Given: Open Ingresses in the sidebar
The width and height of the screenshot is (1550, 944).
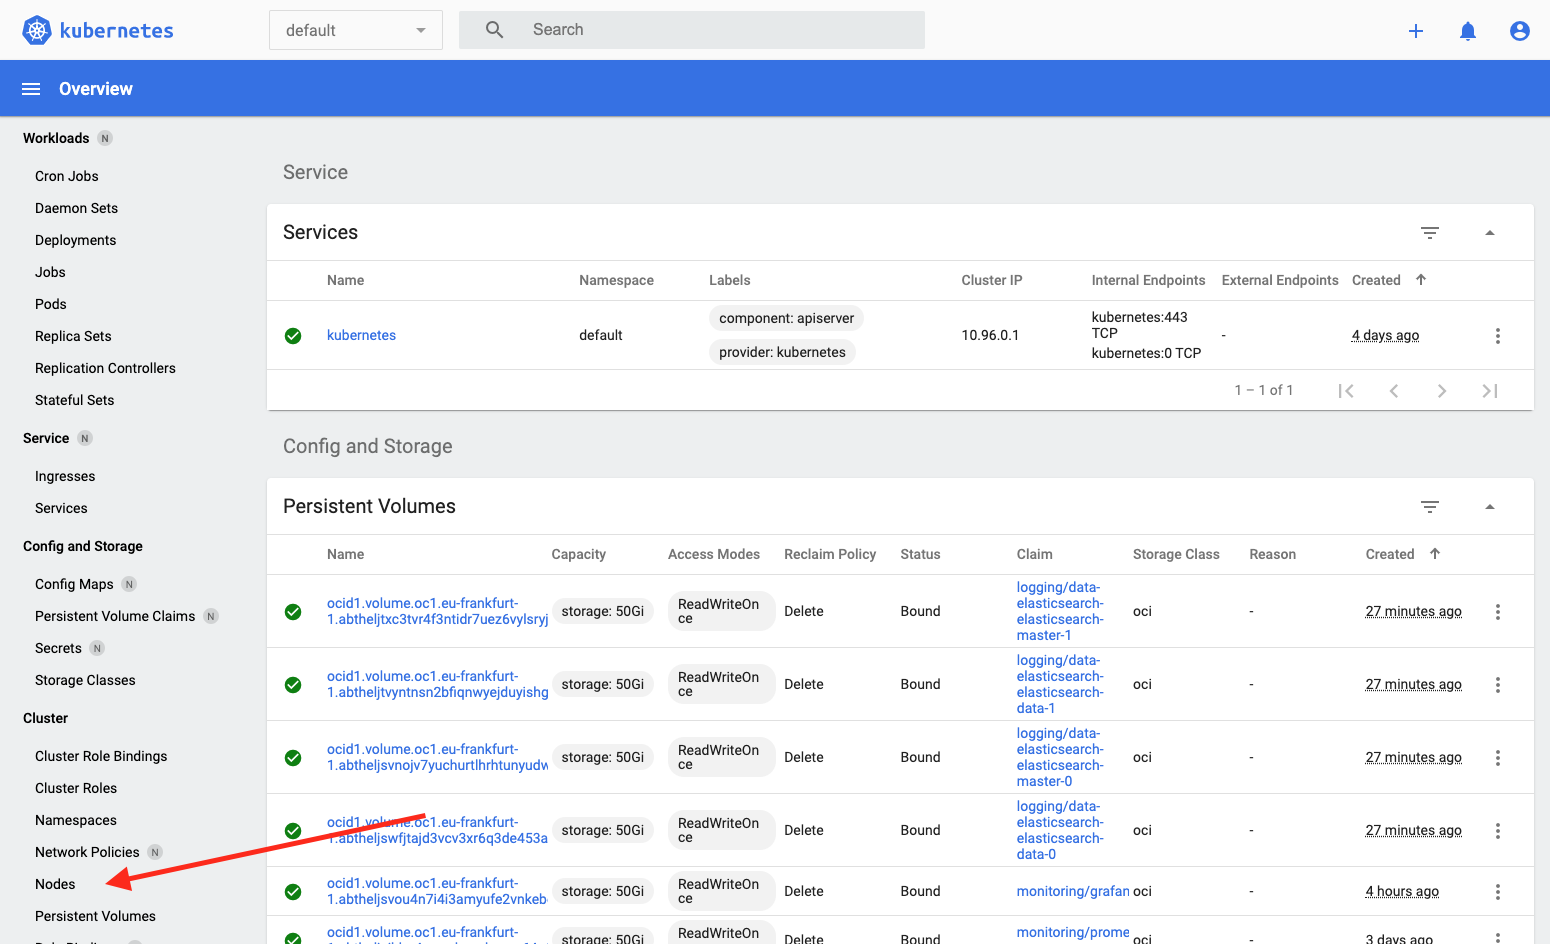Looking at the screenshot, I should click(65, 476).
